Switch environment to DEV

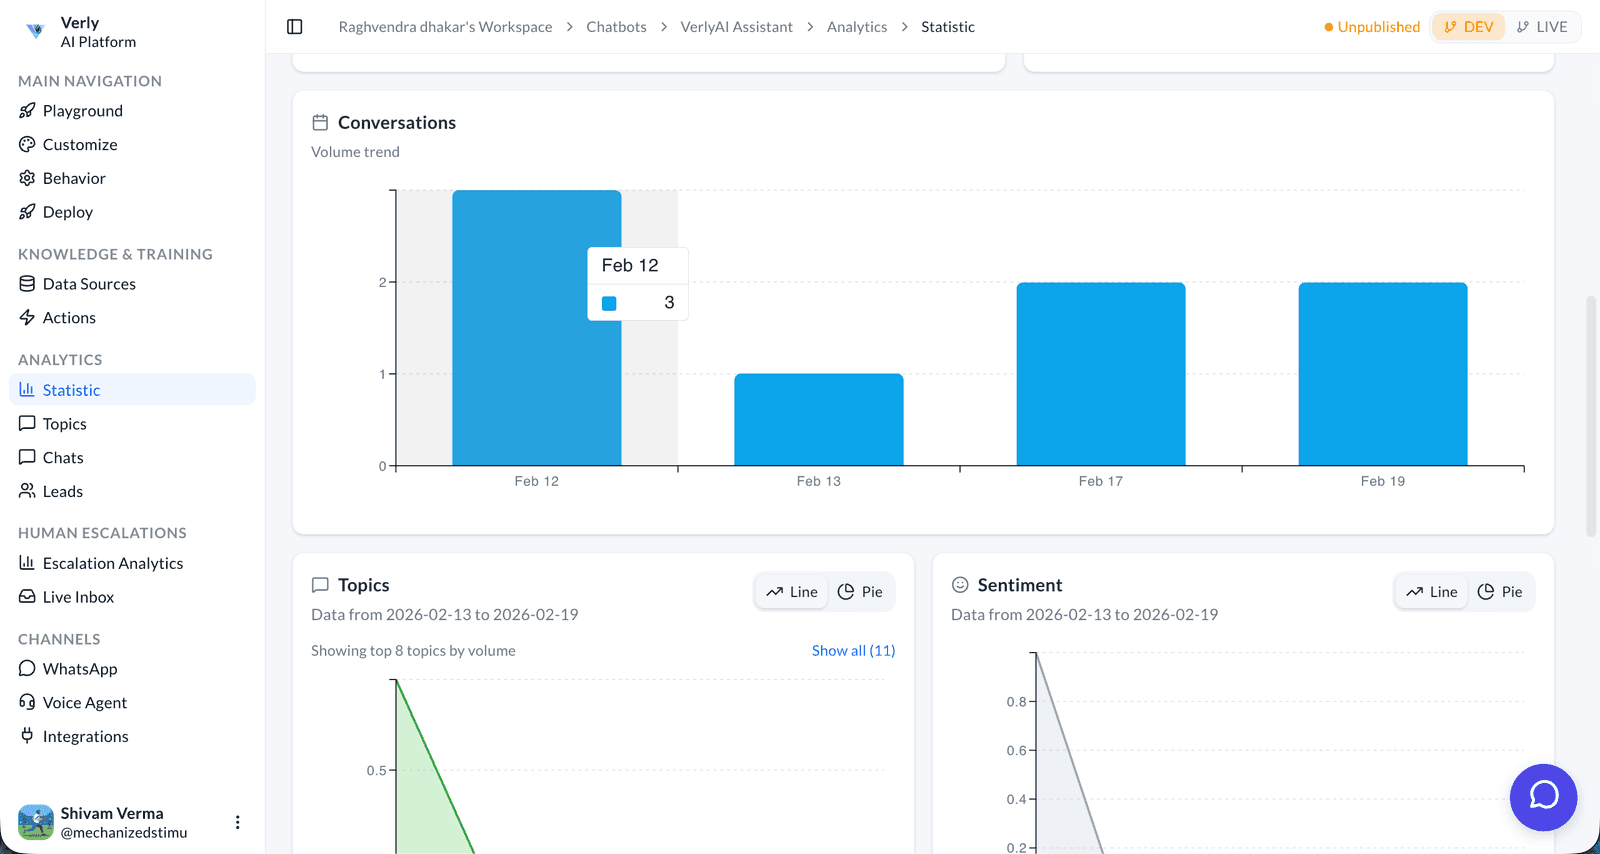pyautogui.click(x=1468, y=27)
